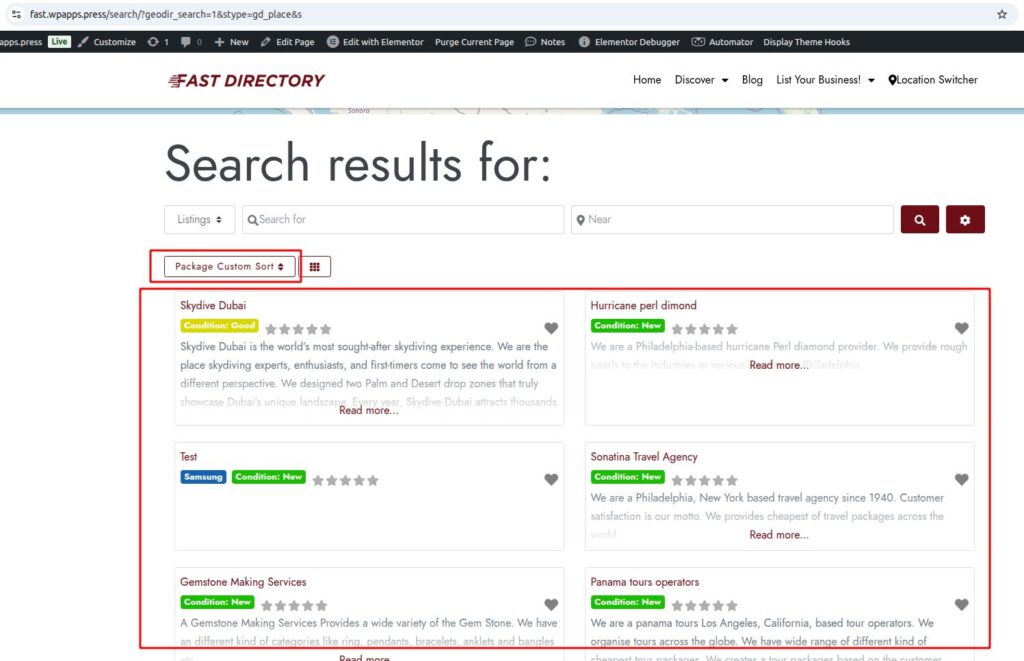Expand the Discover menu

coord(701,80)
